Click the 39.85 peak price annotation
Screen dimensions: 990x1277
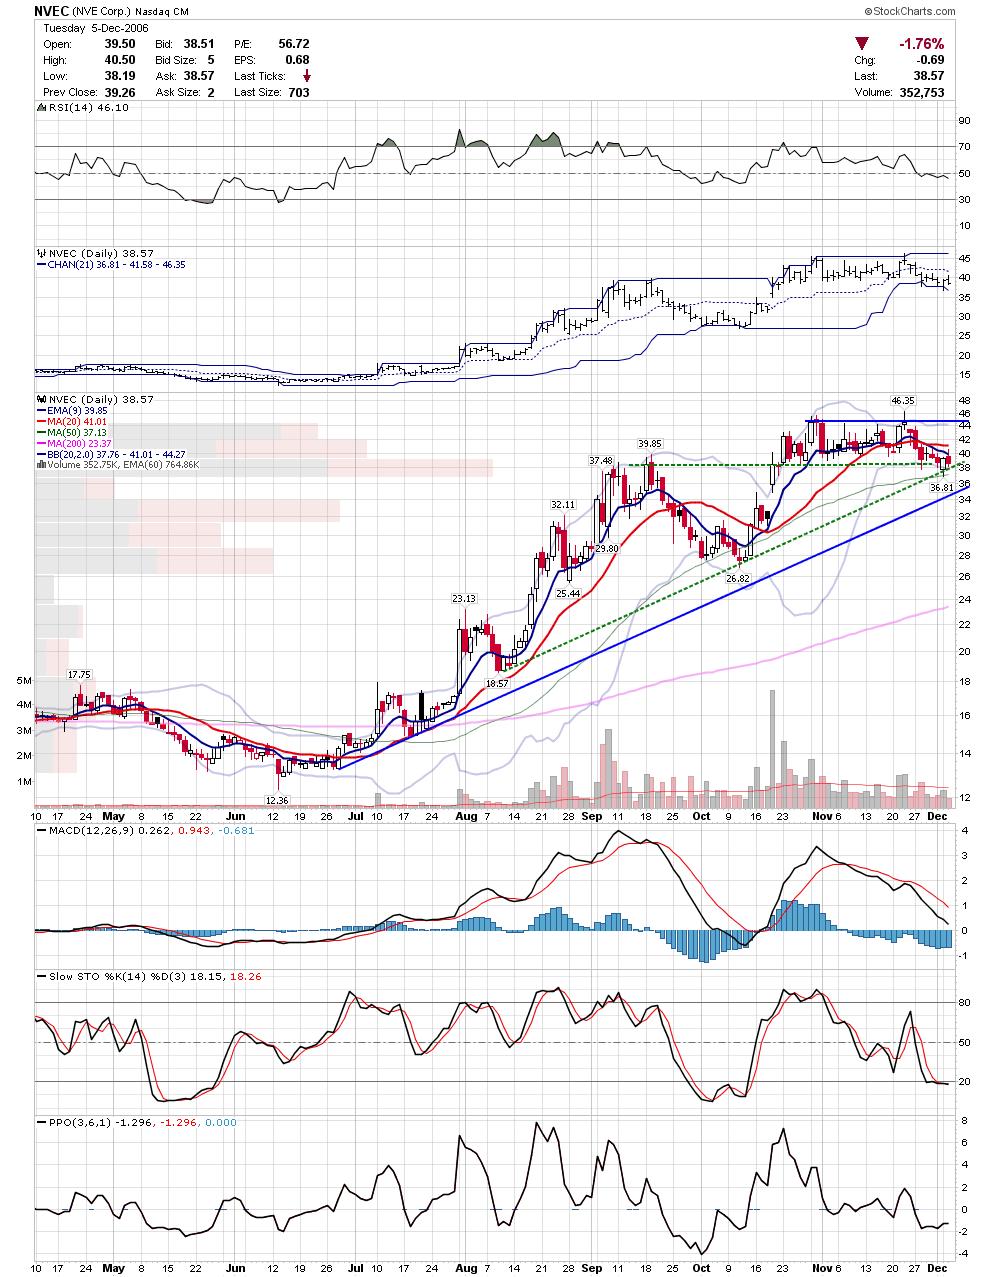pyautogui.click(x=650, y=443)
